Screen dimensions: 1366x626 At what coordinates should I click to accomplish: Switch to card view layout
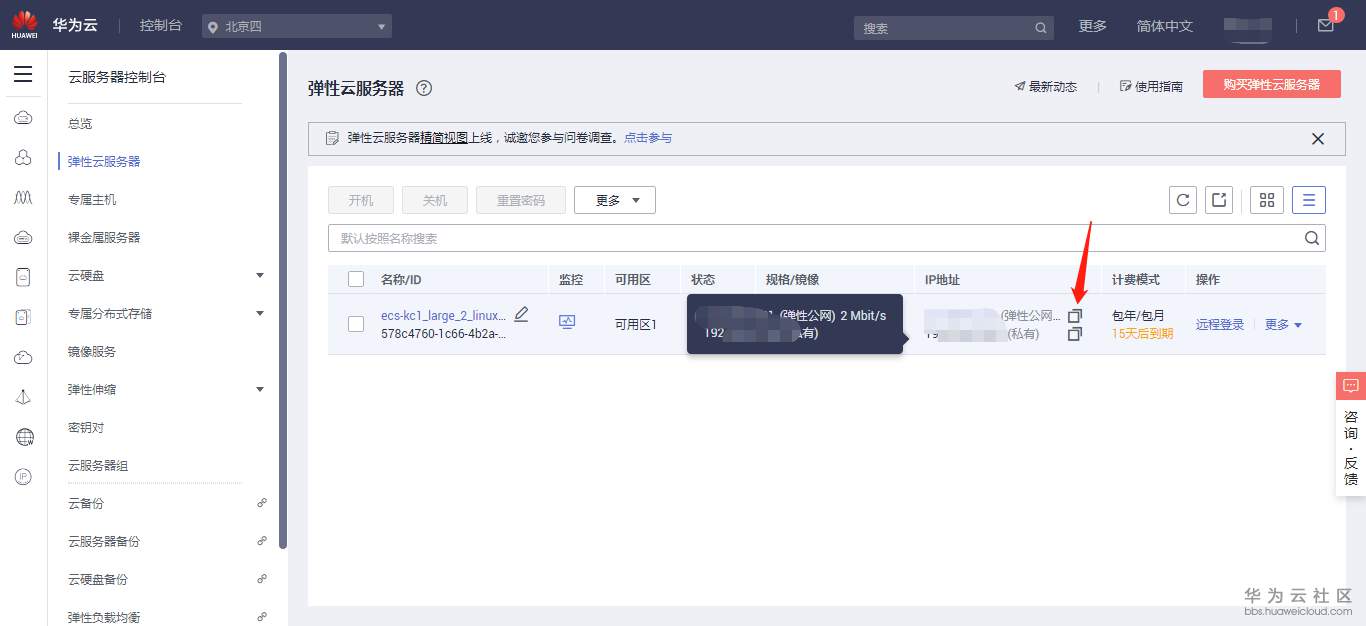[1266, 199]
